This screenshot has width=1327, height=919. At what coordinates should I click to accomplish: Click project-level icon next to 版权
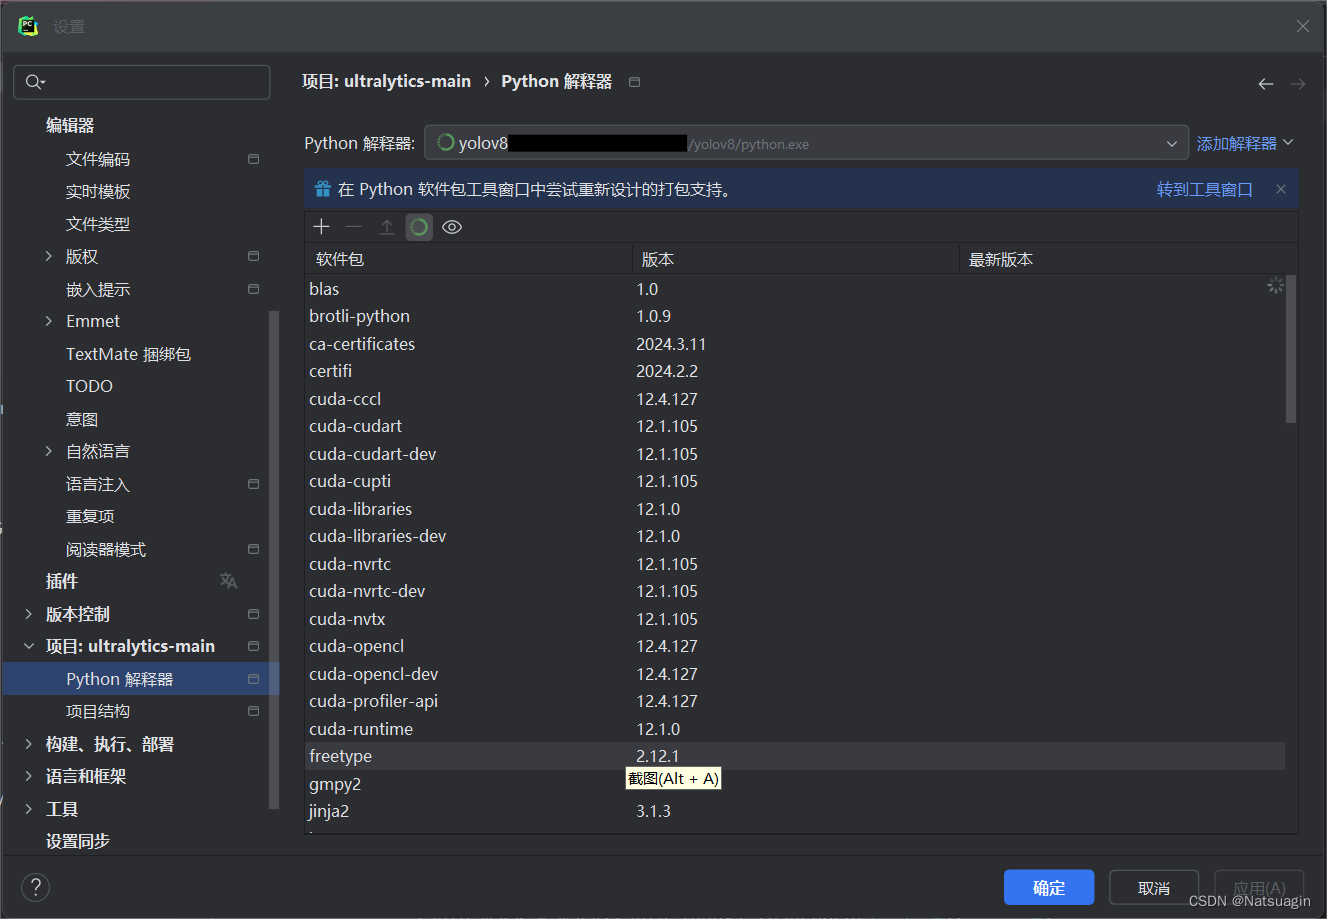click(x=253, y=256)
